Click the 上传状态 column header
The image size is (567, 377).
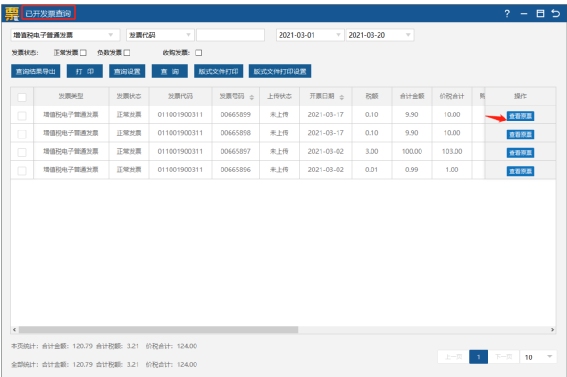coord(279,96)
